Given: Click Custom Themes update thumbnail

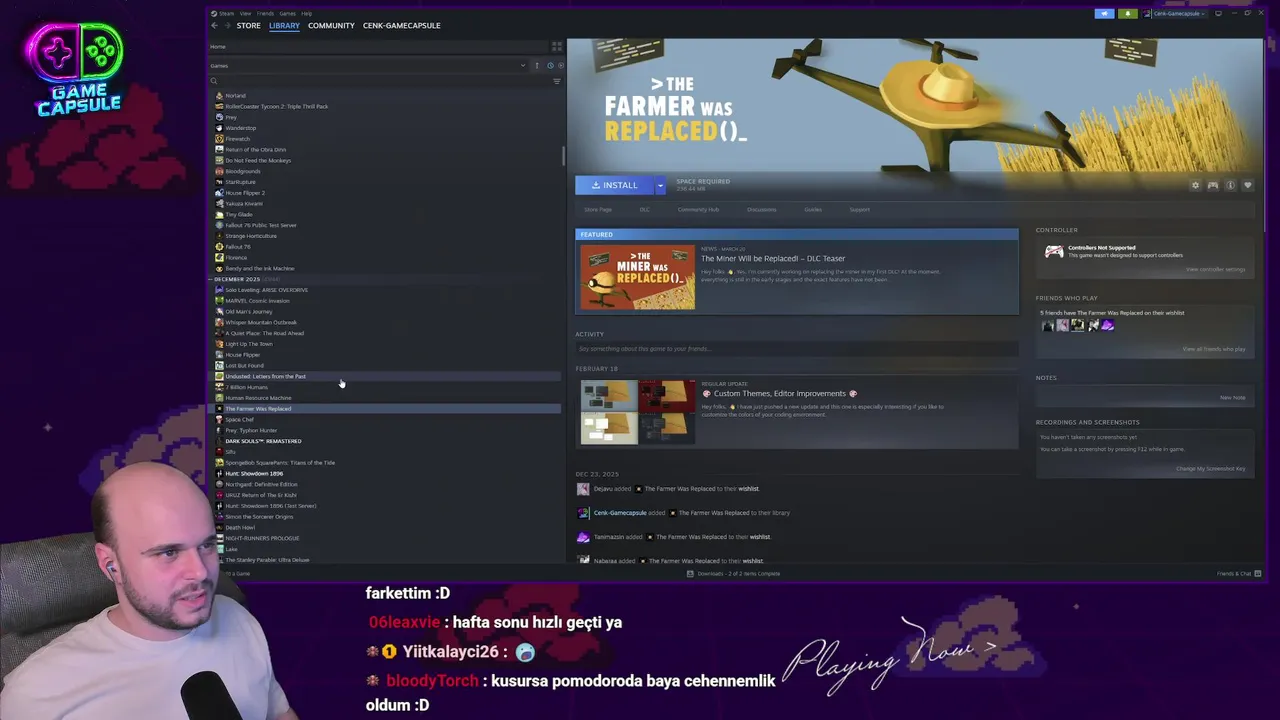Looking at the screenshot, I should coord(637,412).
